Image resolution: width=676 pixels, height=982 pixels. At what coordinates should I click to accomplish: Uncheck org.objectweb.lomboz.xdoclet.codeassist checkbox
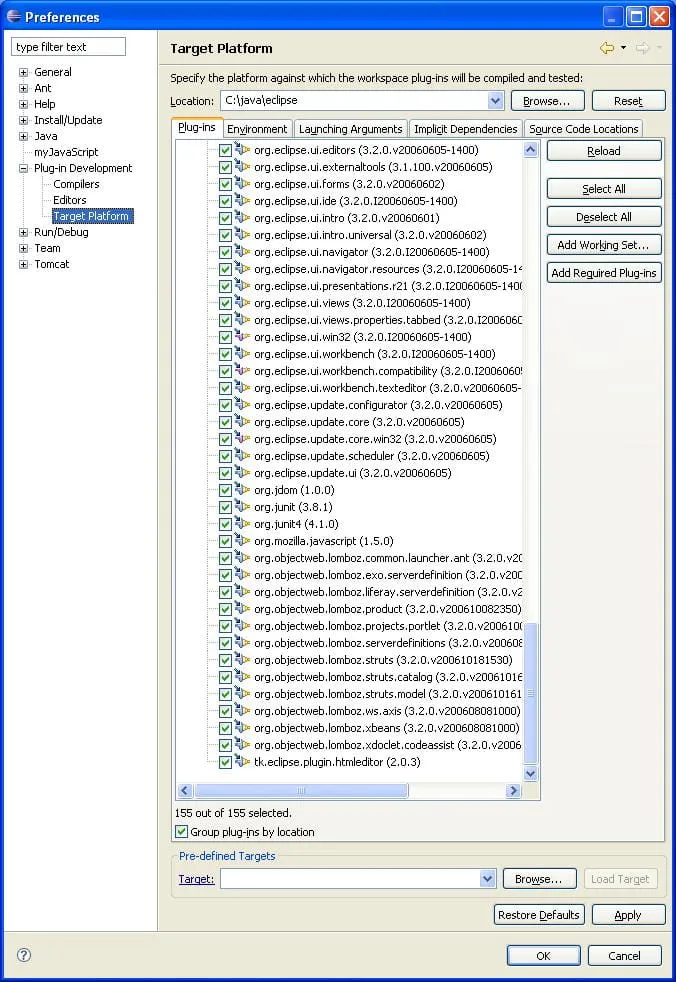click(226, 745)
